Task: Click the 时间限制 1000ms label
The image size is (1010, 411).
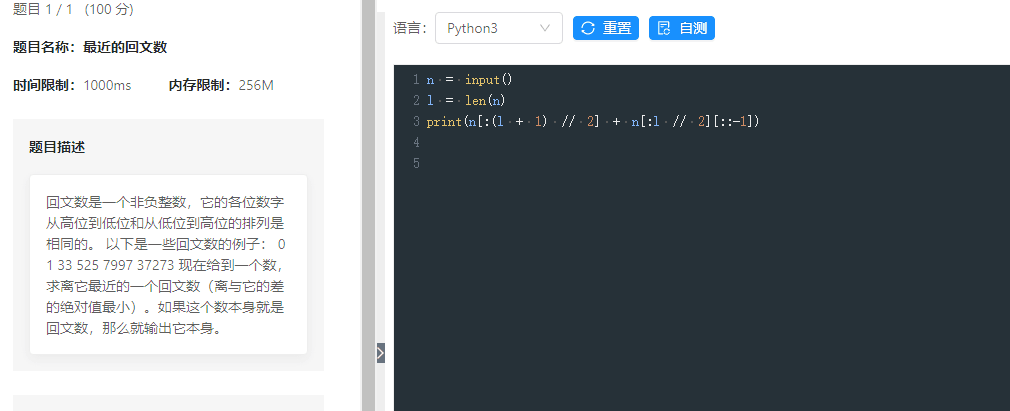Action: [x=72, y=85]
